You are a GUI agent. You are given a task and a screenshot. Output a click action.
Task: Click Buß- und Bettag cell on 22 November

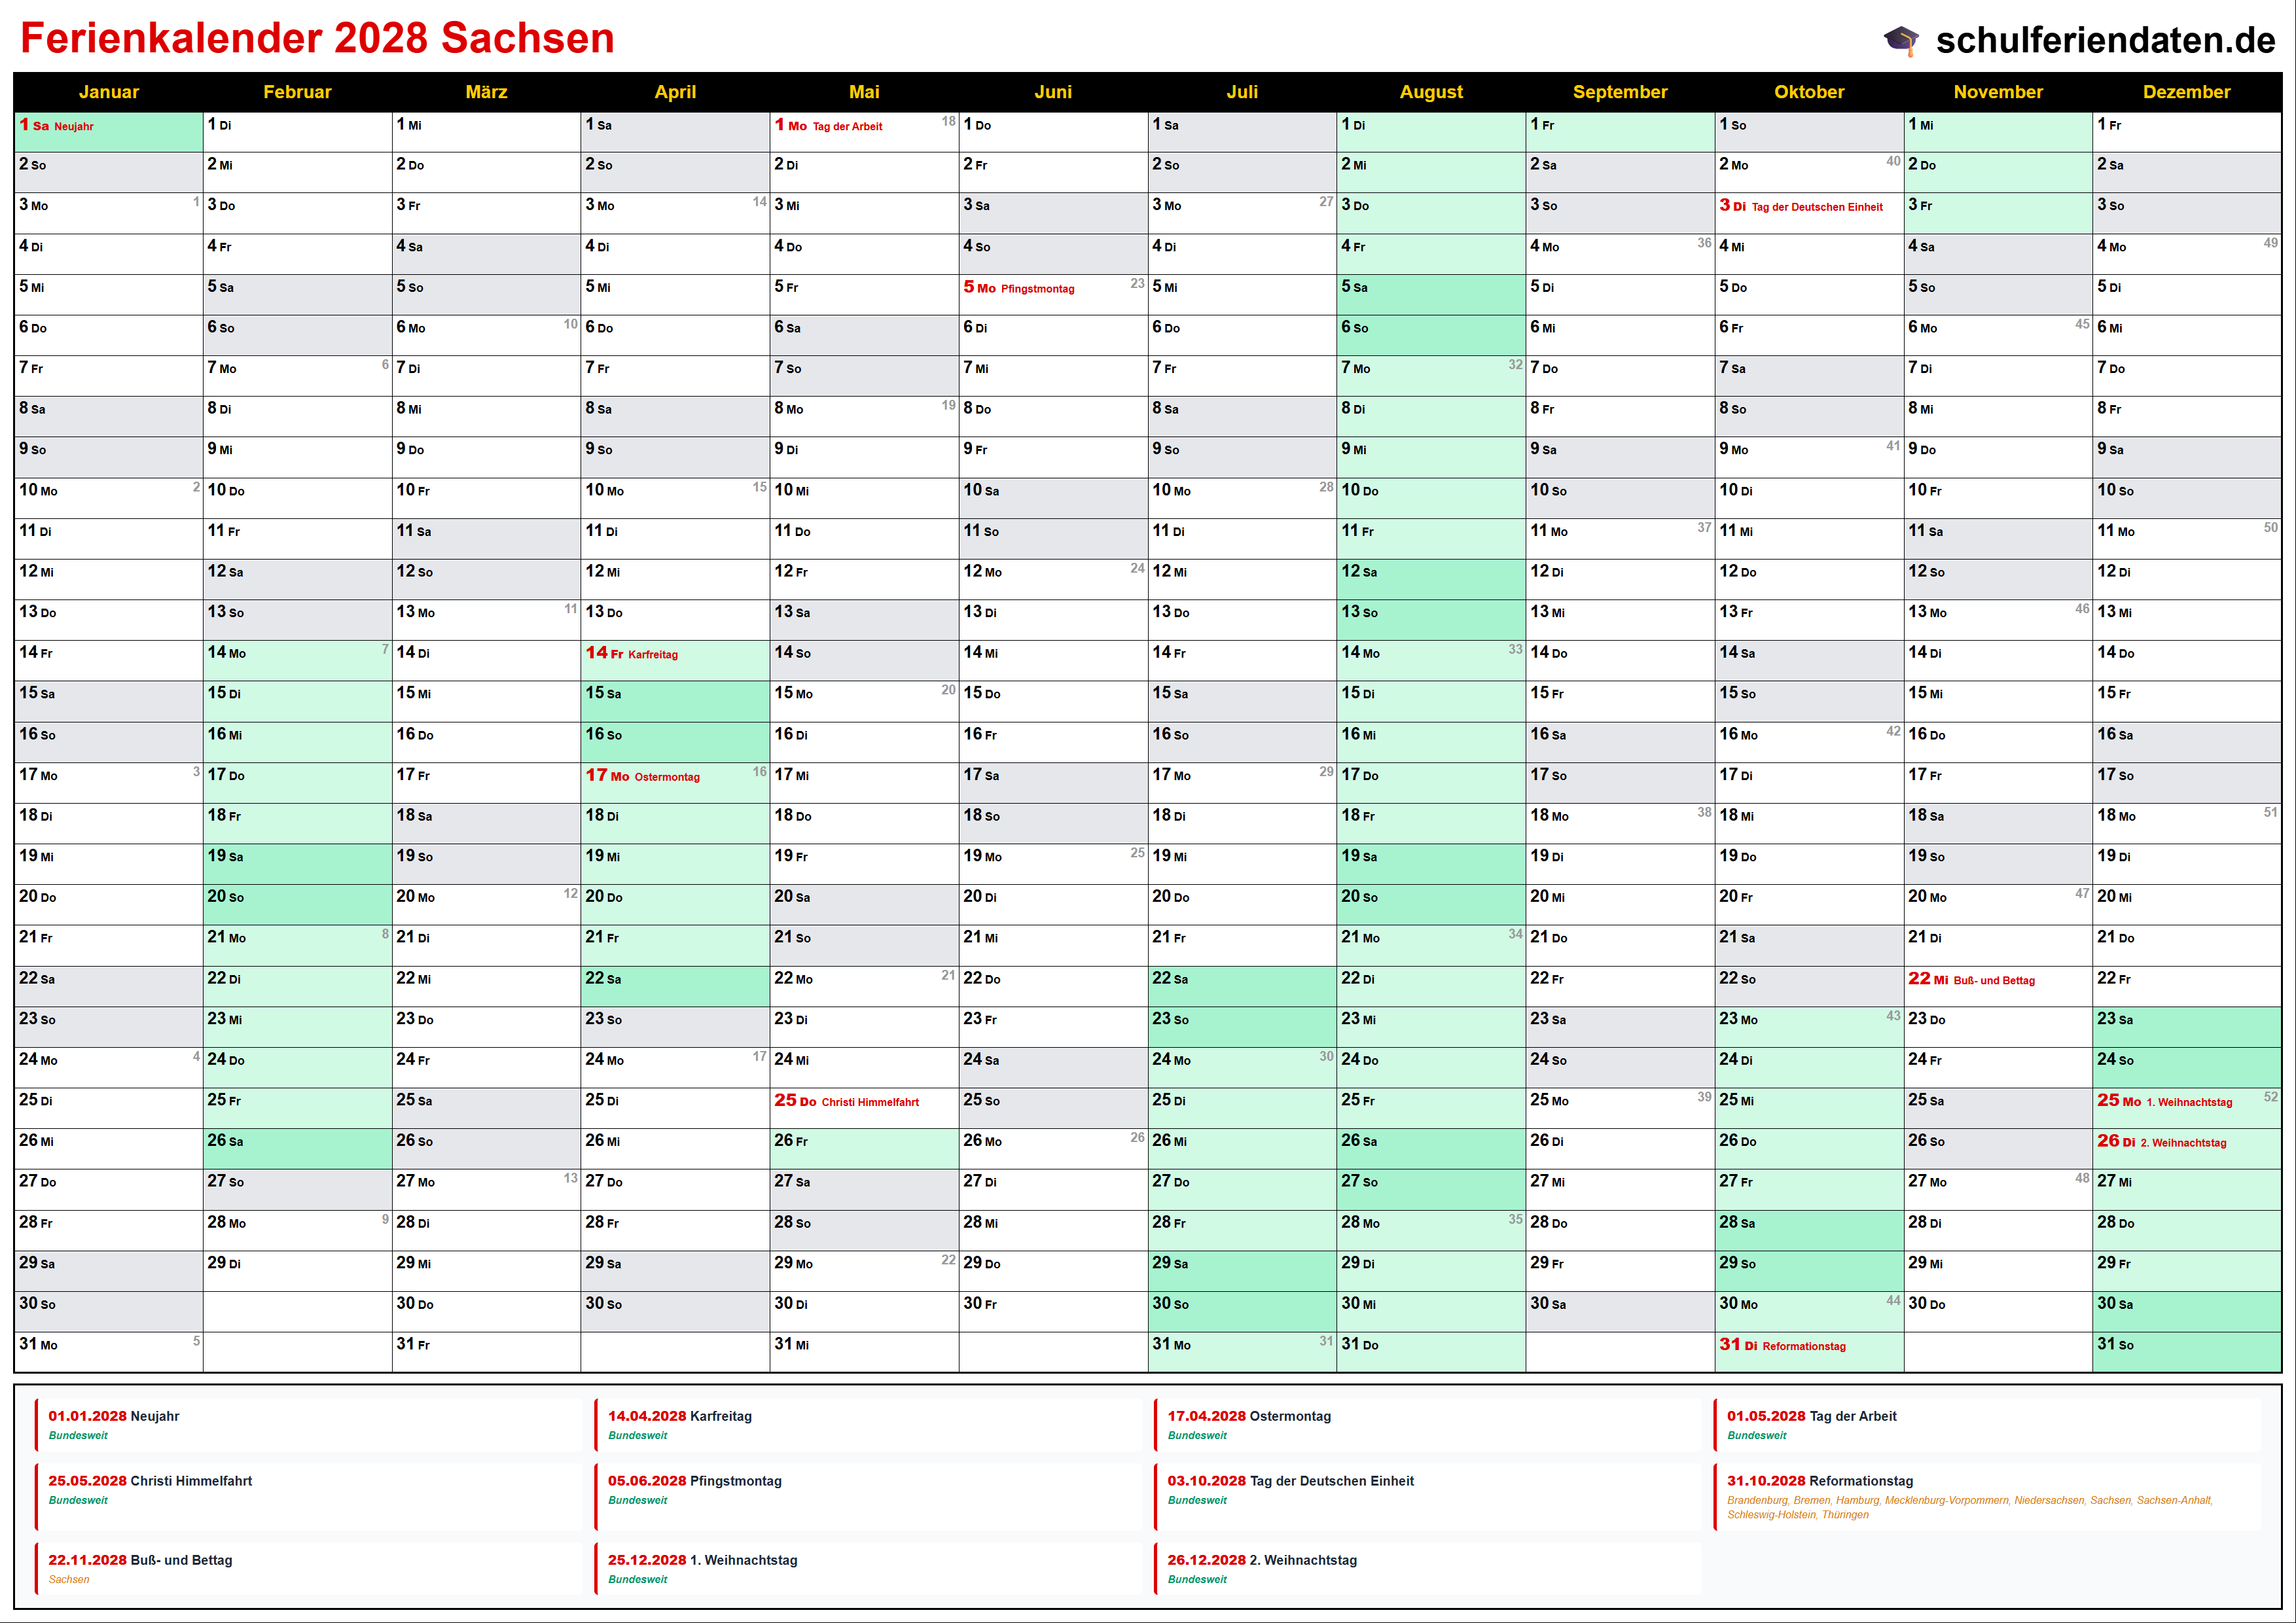click(x=1997, y=984)
